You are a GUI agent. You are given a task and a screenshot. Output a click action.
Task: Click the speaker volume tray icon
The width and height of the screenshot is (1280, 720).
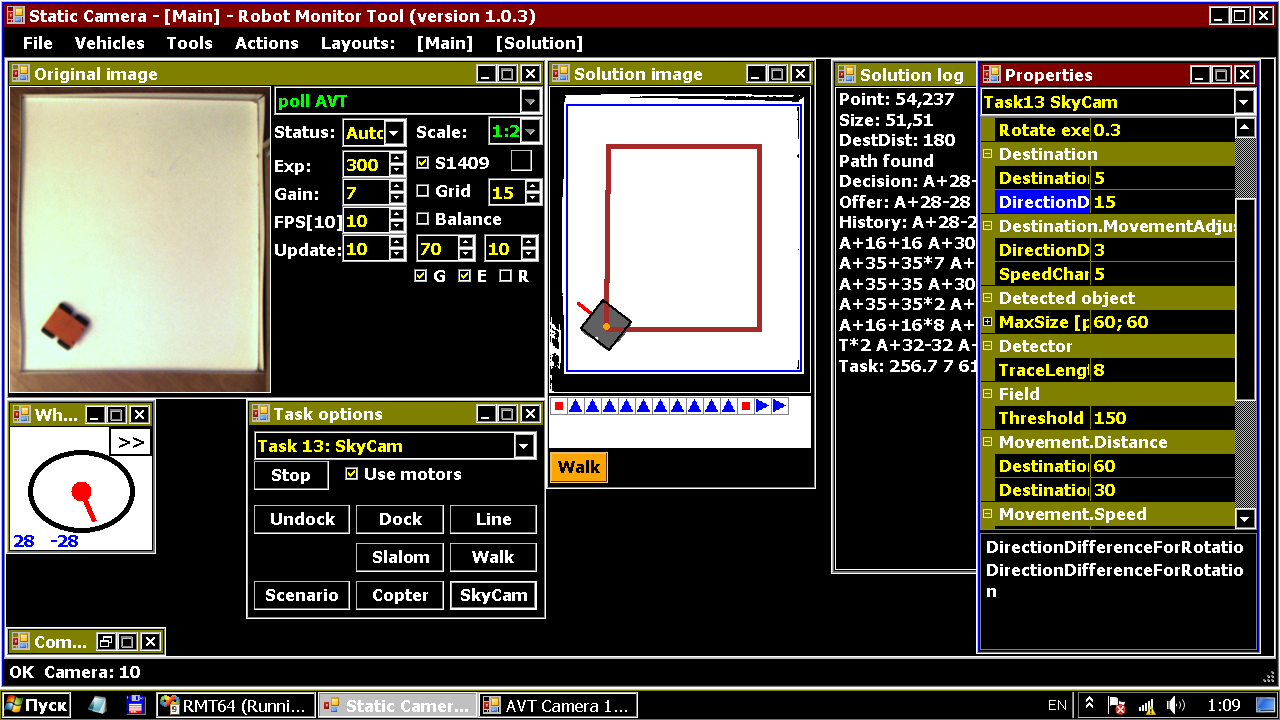[1176, 705]
